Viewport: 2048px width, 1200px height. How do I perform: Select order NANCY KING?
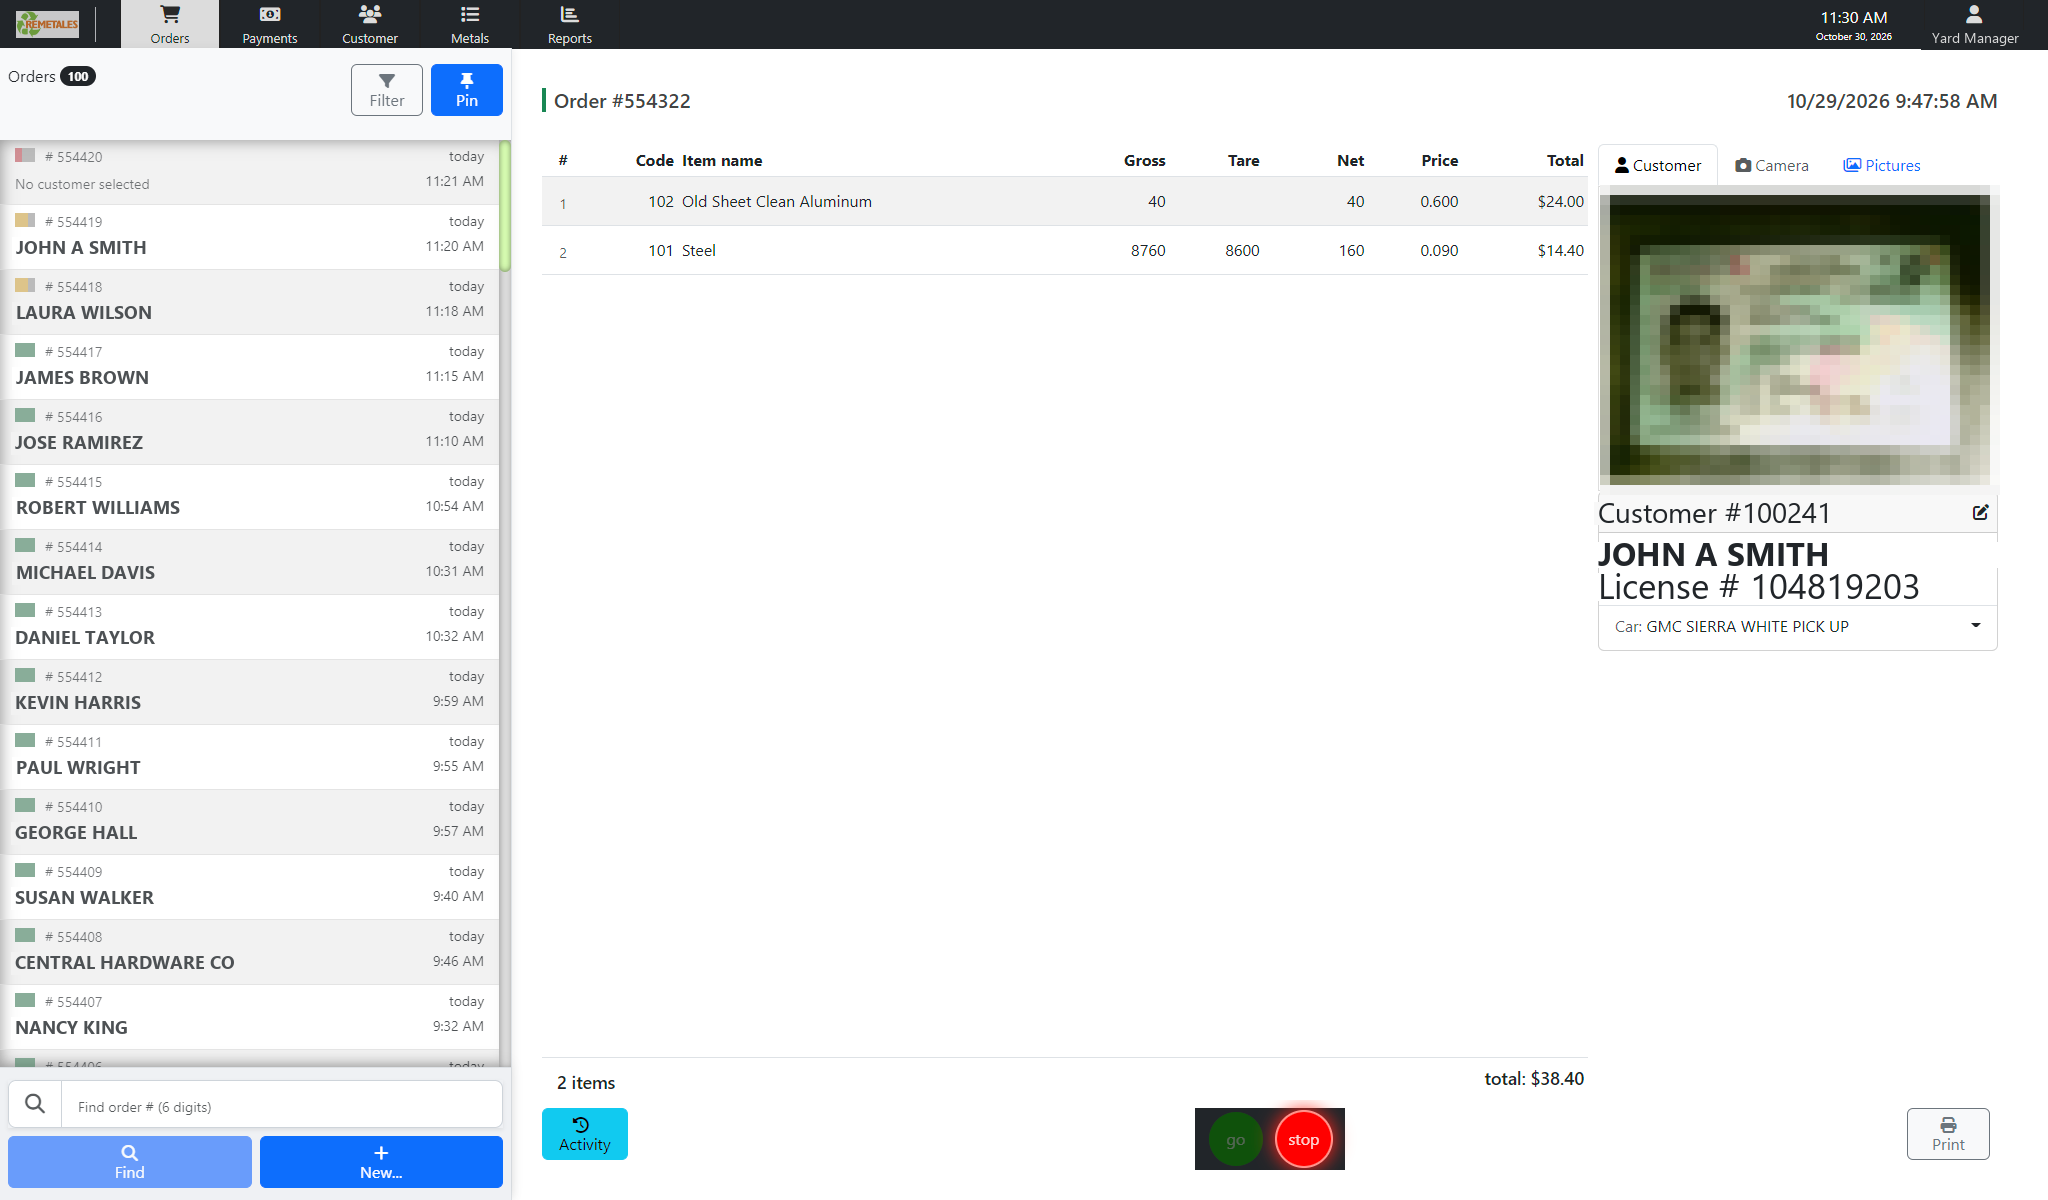pyautogui.click(x=249, y=1017)
